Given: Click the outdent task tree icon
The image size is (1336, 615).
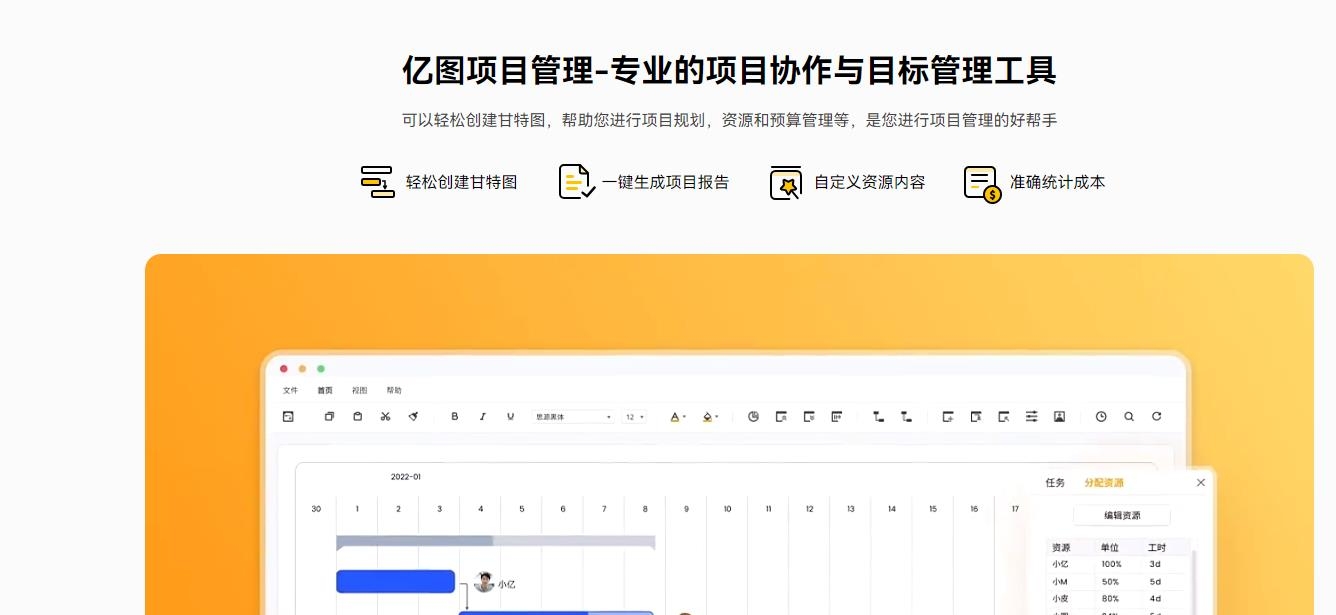Looking at the screenshot, I should 878,416.
